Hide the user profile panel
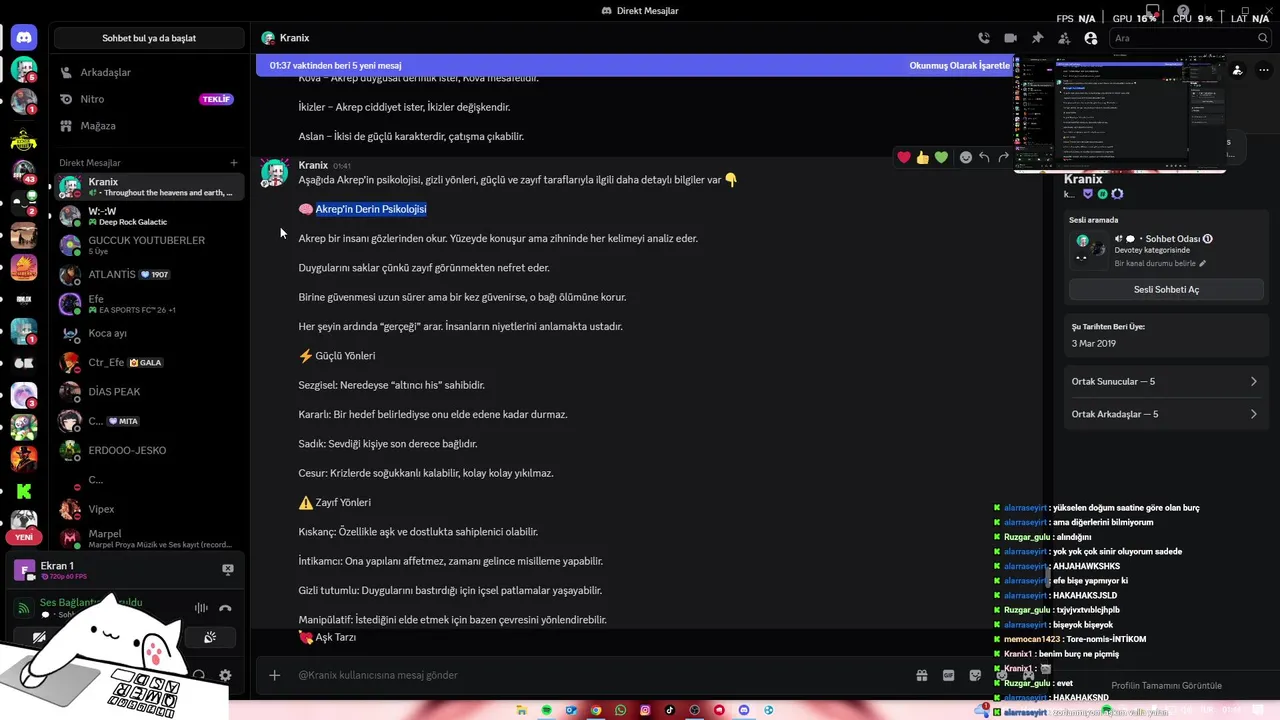This screenshot has height=720, width=1280. (x=1090, y=38)
